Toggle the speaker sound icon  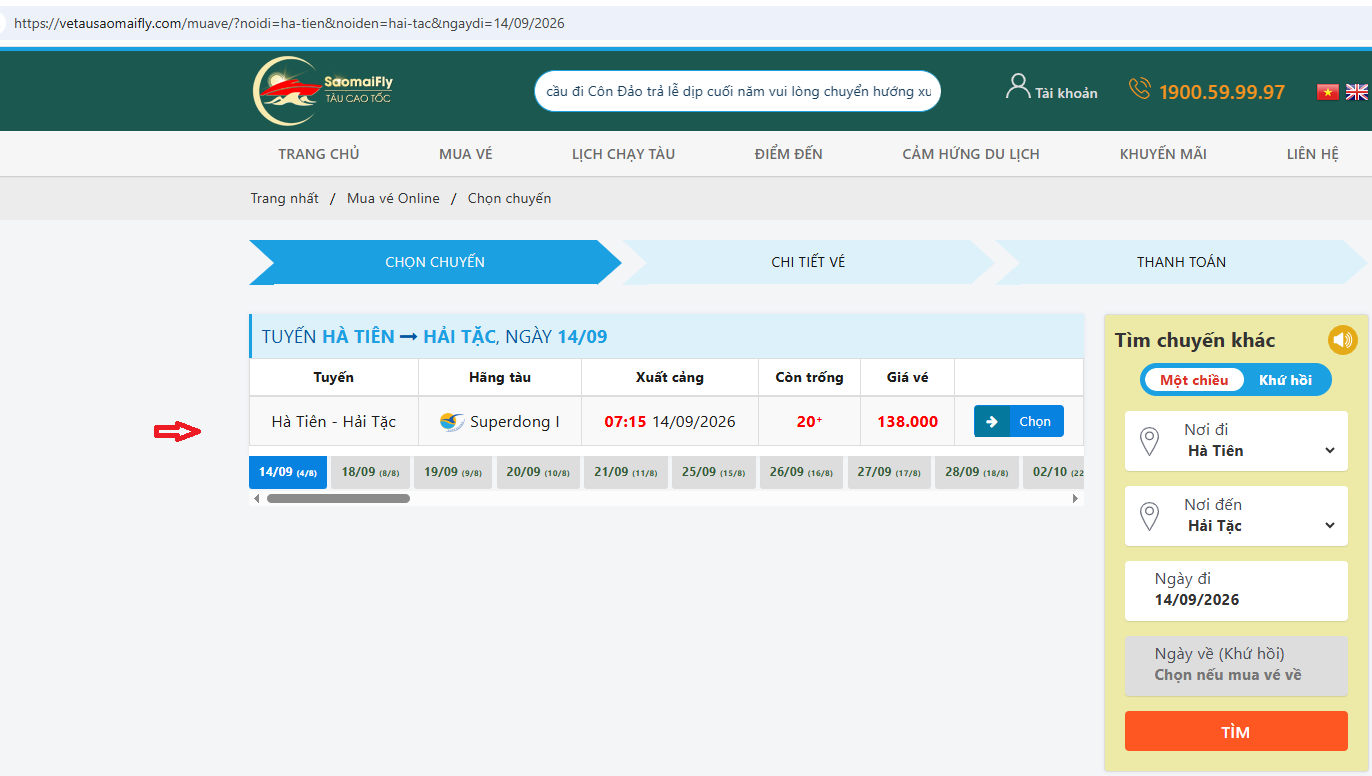[x=1342, y=340]
